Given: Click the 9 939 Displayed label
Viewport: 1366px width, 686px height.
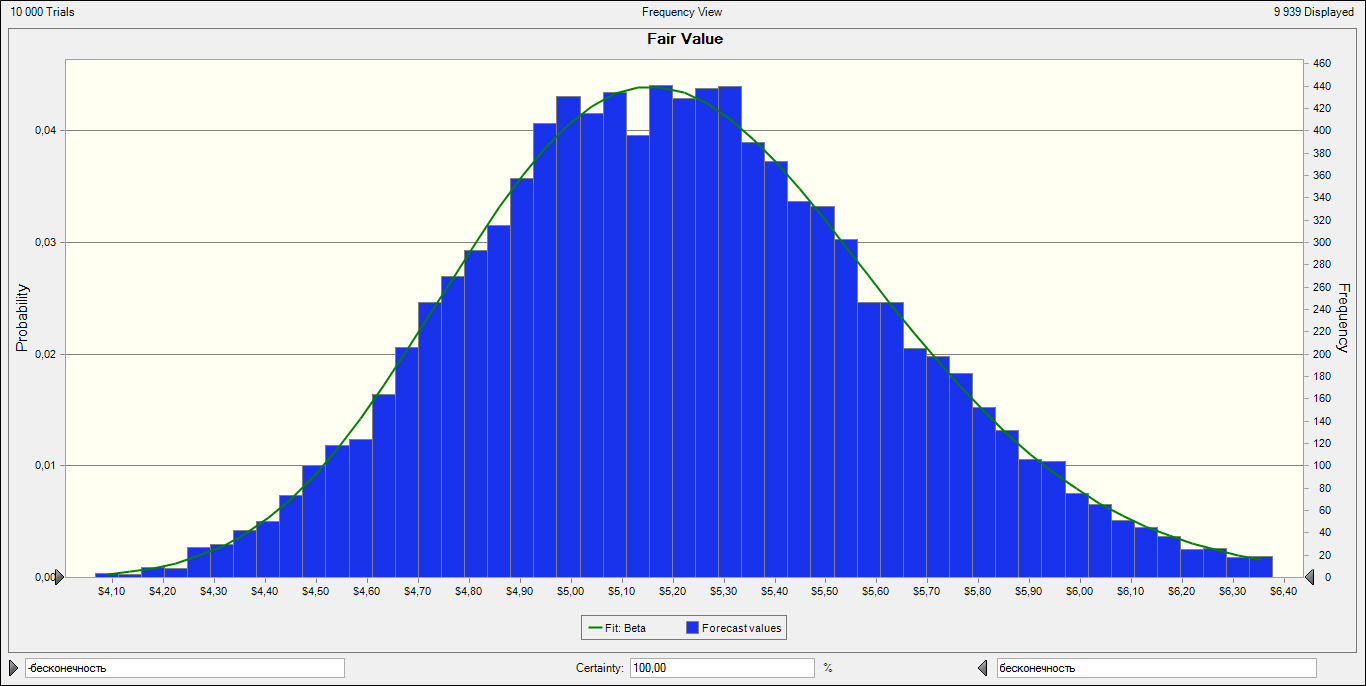Looking at the screenshot, I should (1313, 12).
